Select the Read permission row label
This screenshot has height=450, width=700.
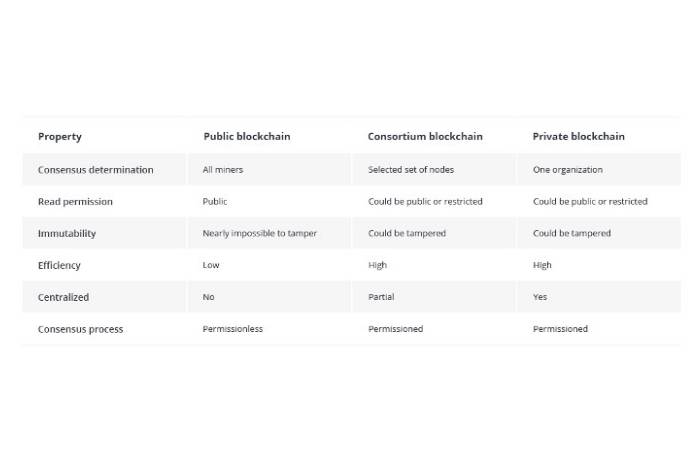tap(75, 202)
